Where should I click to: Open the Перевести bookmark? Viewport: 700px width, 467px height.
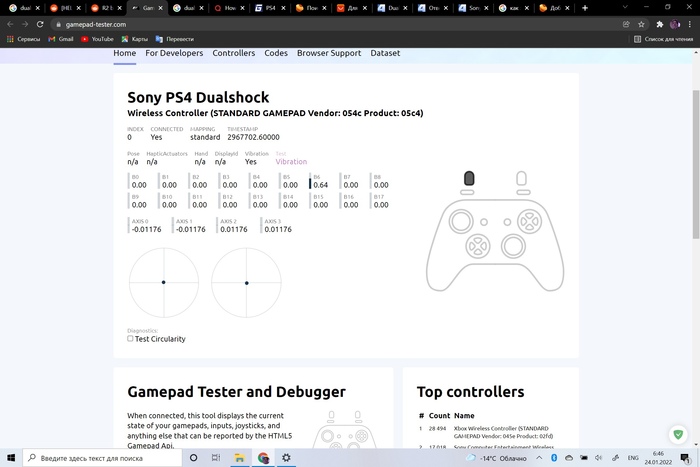(x=175, y=39)
